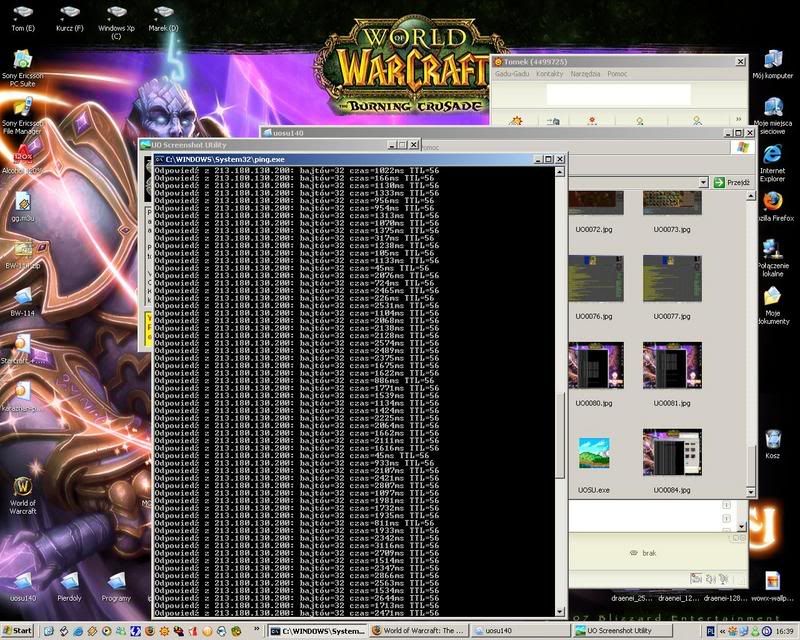Click the uosu140 folder scrollbar up arrow
The image size is (800, 640).
[x=751, y=196]
